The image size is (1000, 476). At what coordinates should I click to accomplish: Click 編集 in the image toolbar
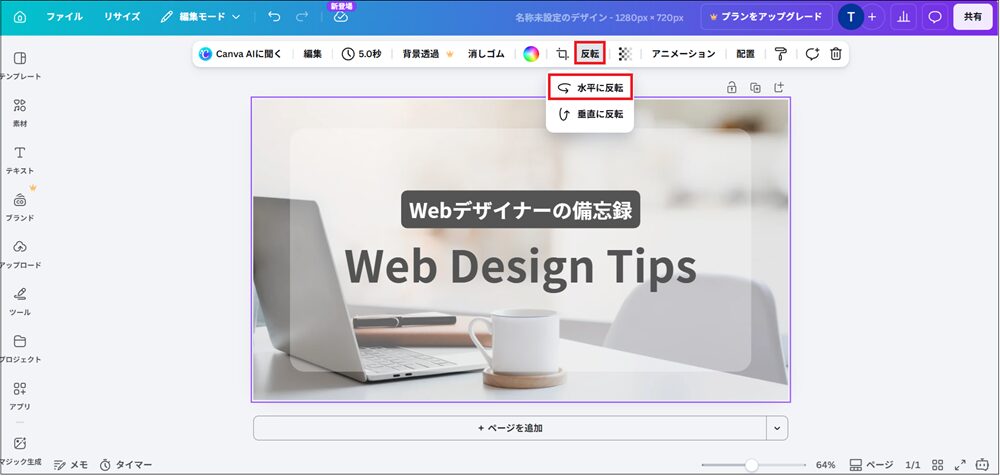(312, 54)
